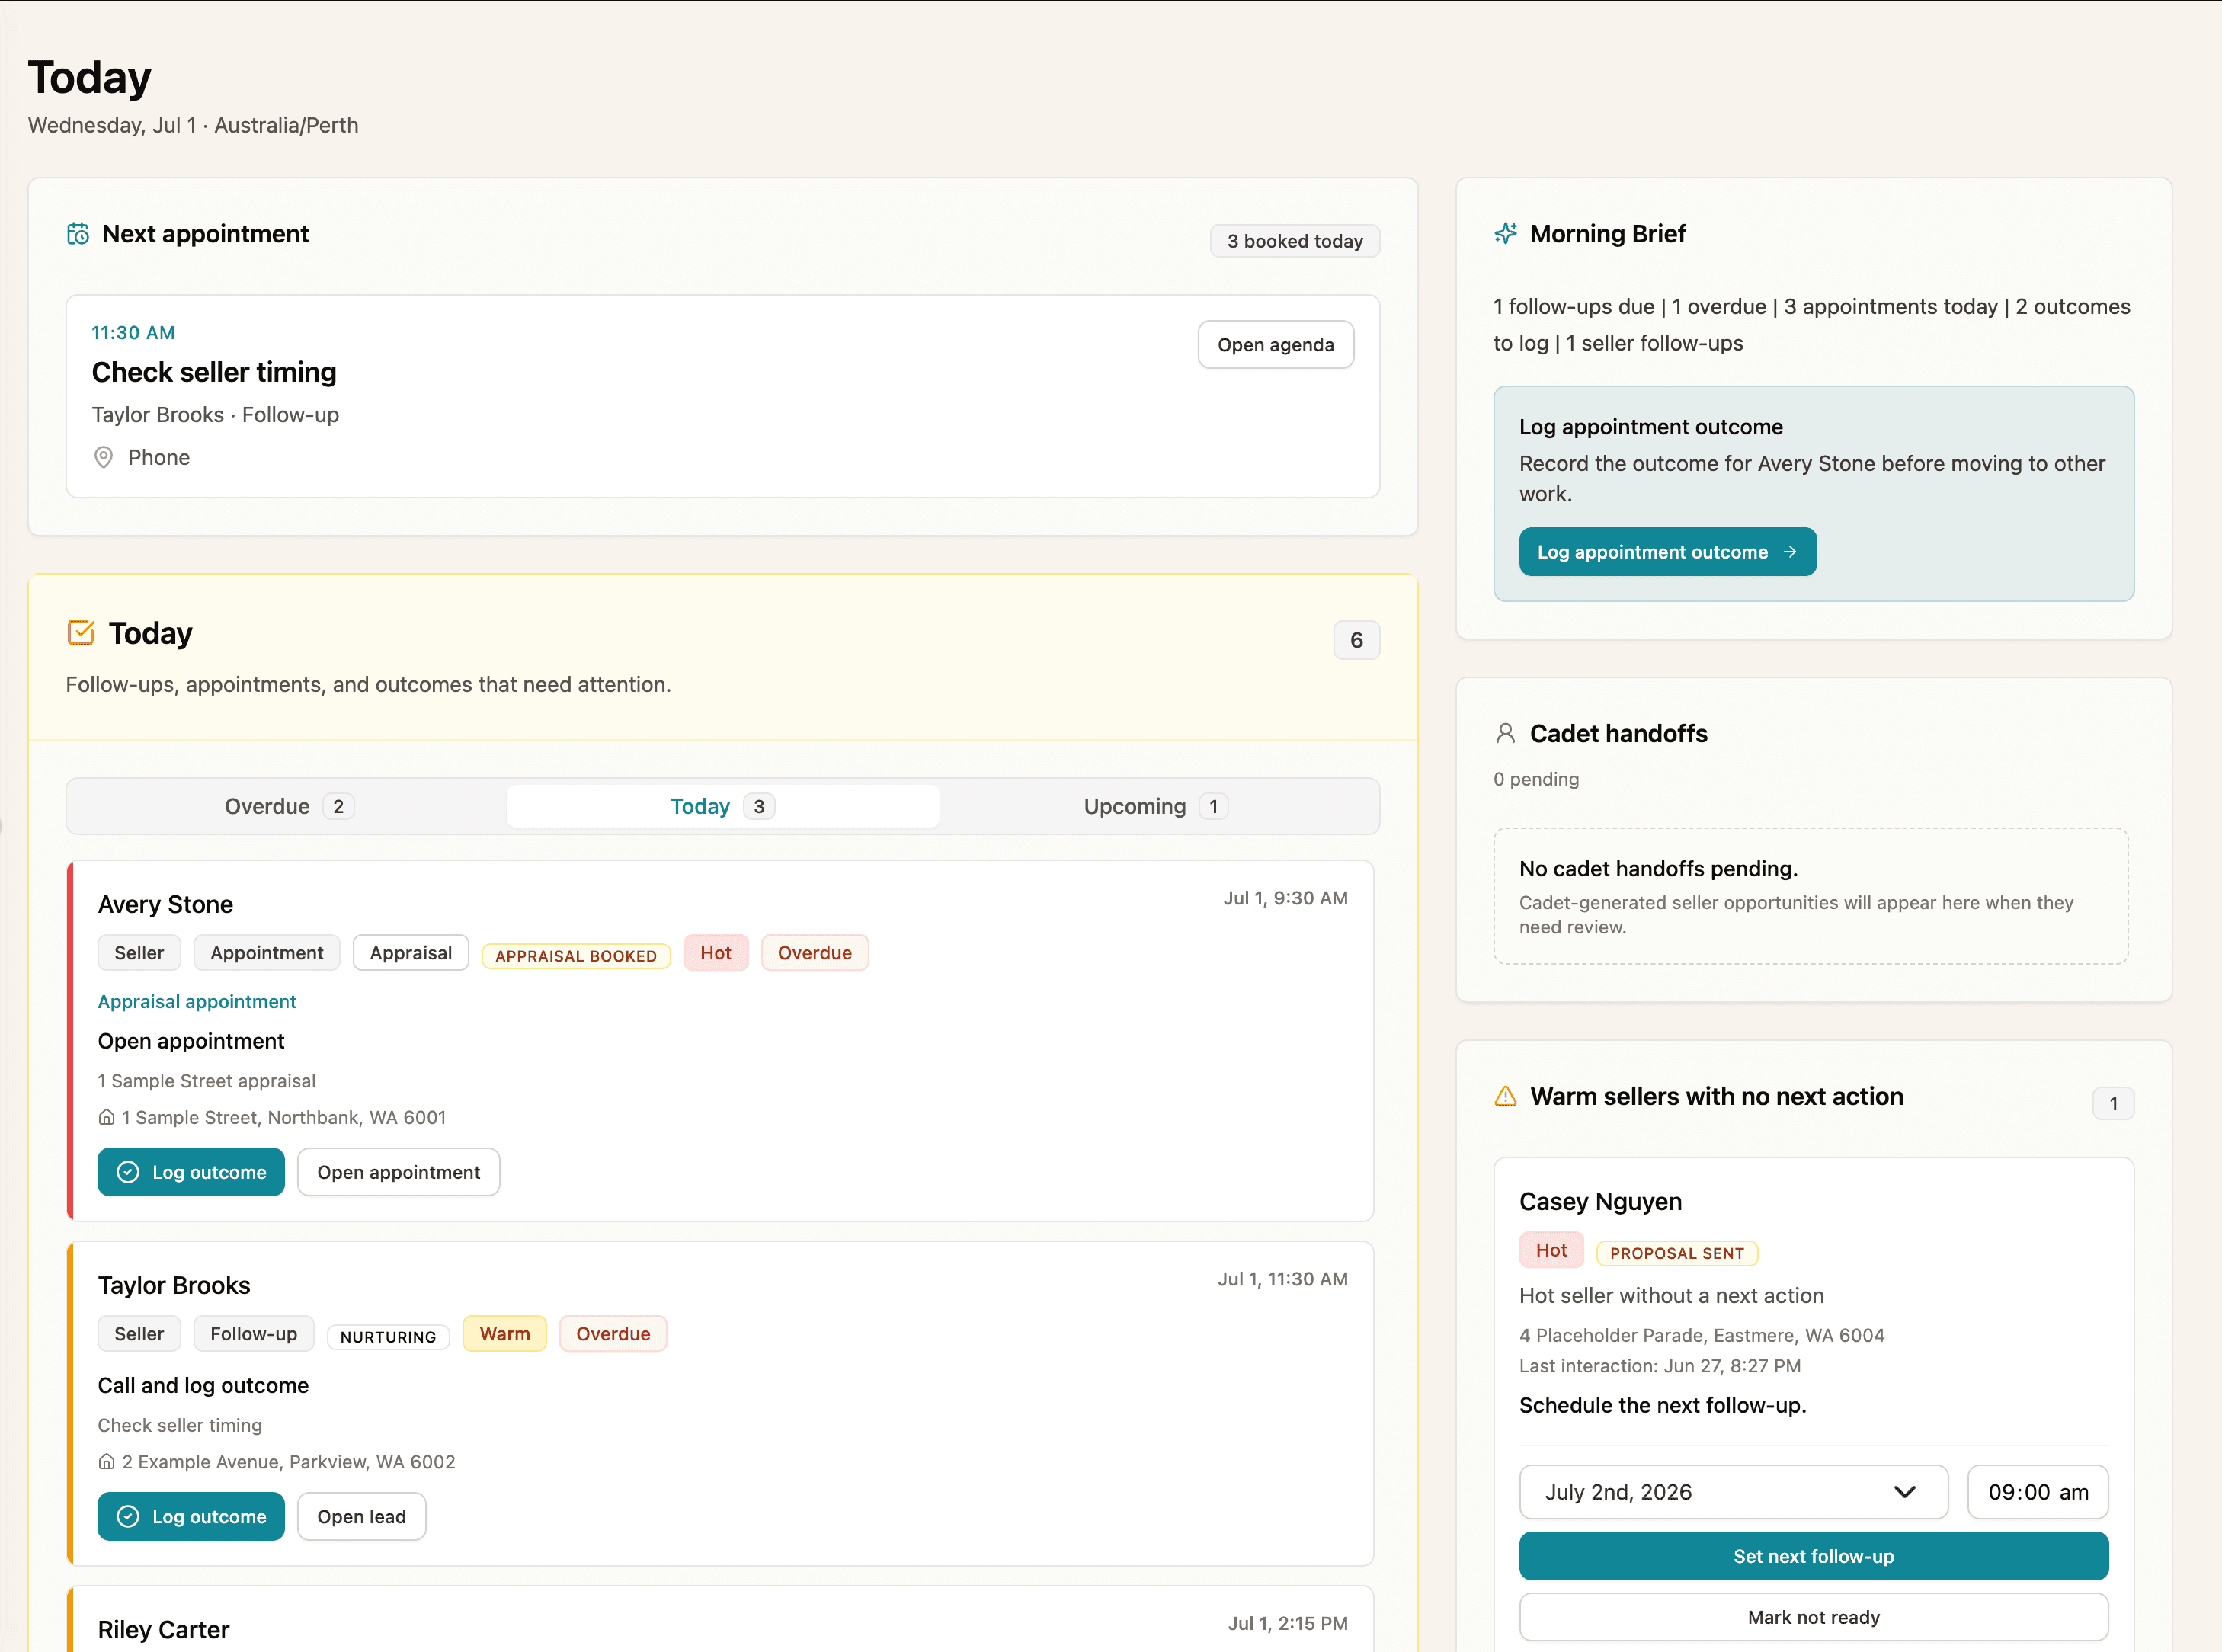Viewport: 2222px width, 1652px height.
Task: Click the orange checkbox icon beside Today heading
Action: click(81, 633)
